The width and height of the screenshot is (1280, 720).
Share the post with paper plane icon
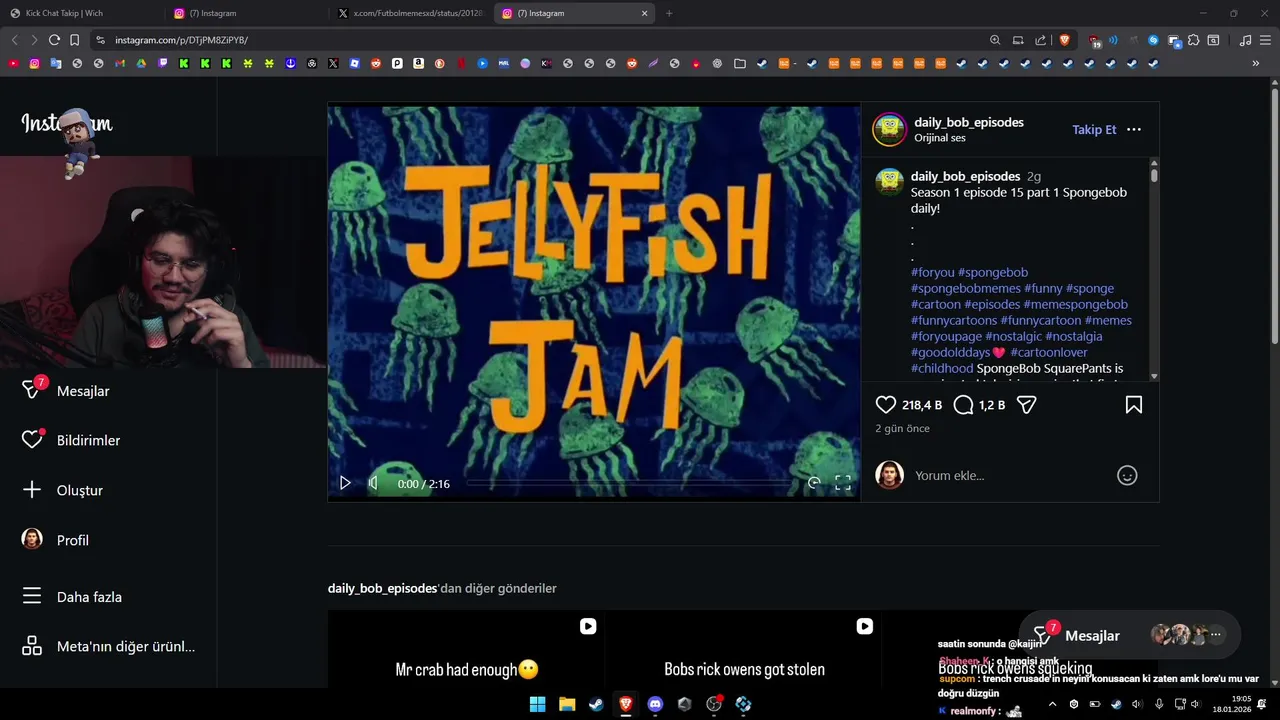coord(1026,405)
